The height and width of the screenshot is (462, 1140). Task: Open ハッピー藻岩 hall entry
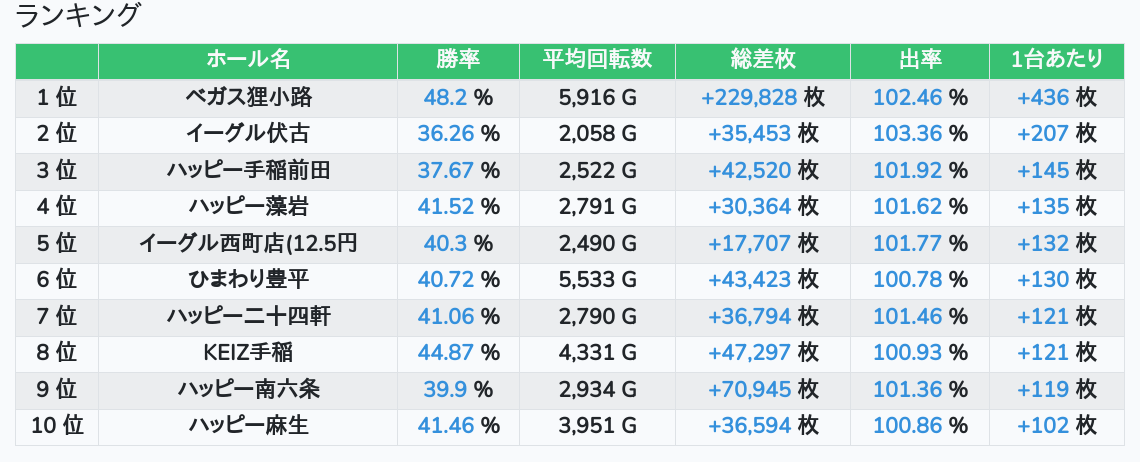point(248,207)
